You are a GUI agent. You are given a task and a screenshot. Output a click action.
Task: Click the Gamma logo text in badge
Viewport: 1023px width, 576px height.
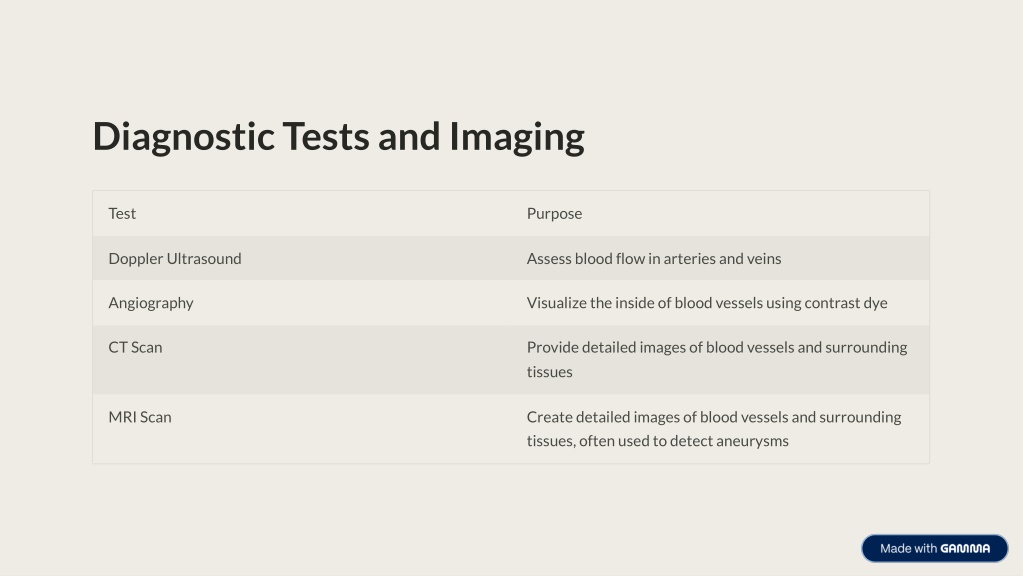[965, 549]
